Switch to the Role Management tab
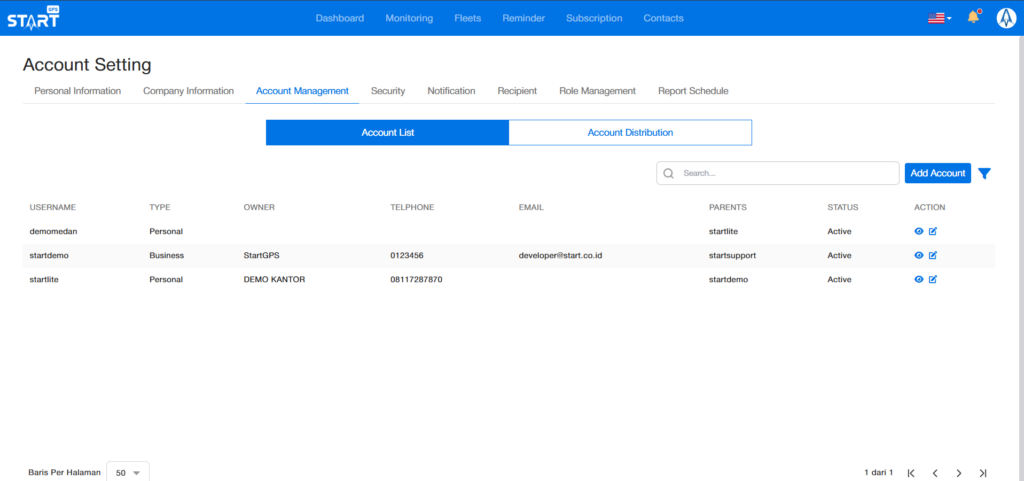Screen dimensions: 1024x481 pos(597,91)
